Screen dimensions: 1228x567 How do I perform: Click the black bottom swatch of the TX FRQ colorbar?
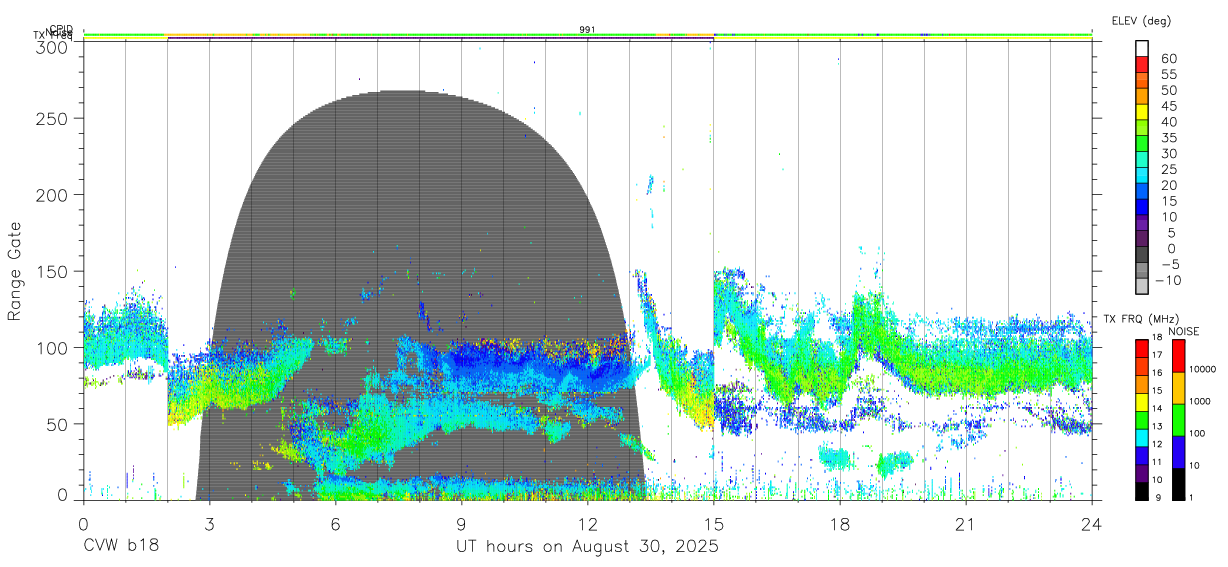point(1141,492)
